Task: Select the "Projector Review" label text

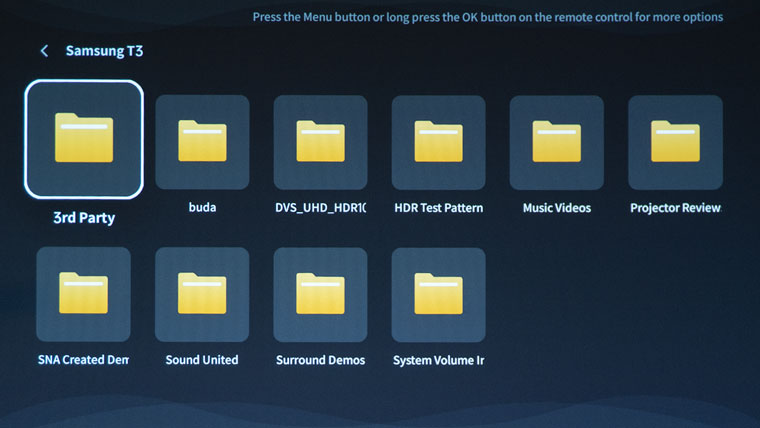Action: [675, 208]
